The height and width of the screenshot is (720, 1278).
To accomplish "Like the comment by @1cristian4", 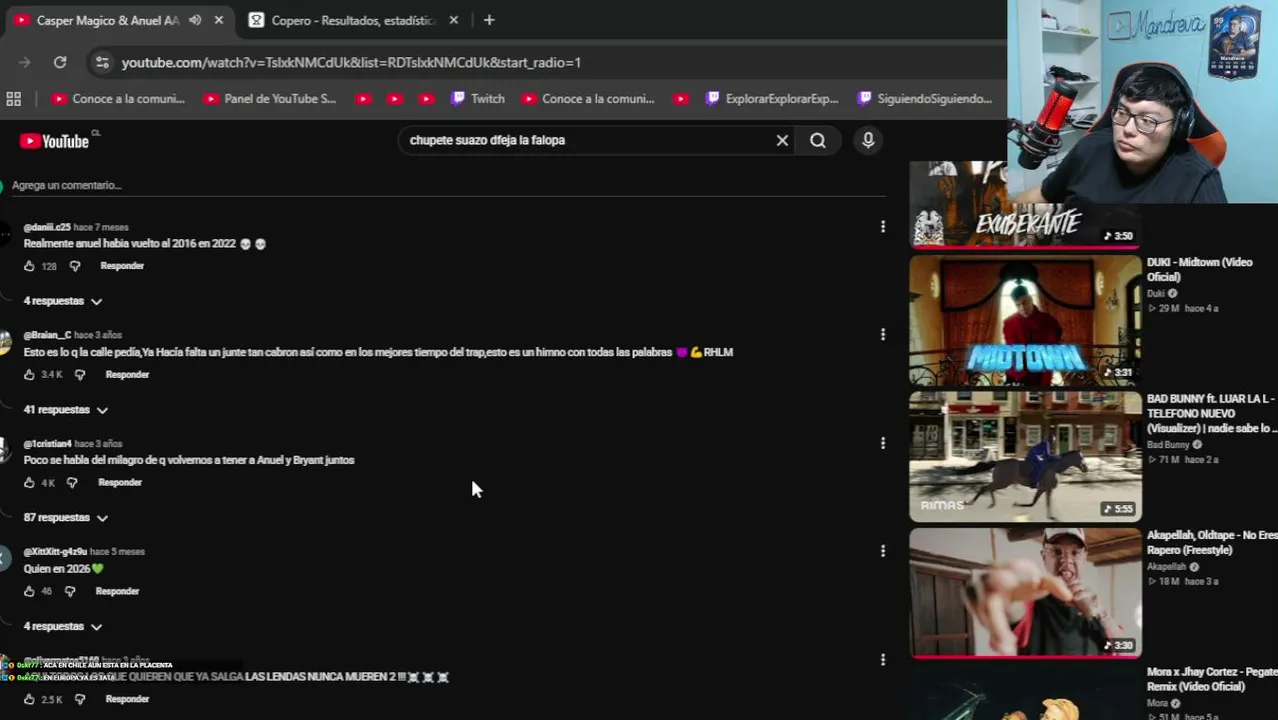I will click(x=29, y=483).
